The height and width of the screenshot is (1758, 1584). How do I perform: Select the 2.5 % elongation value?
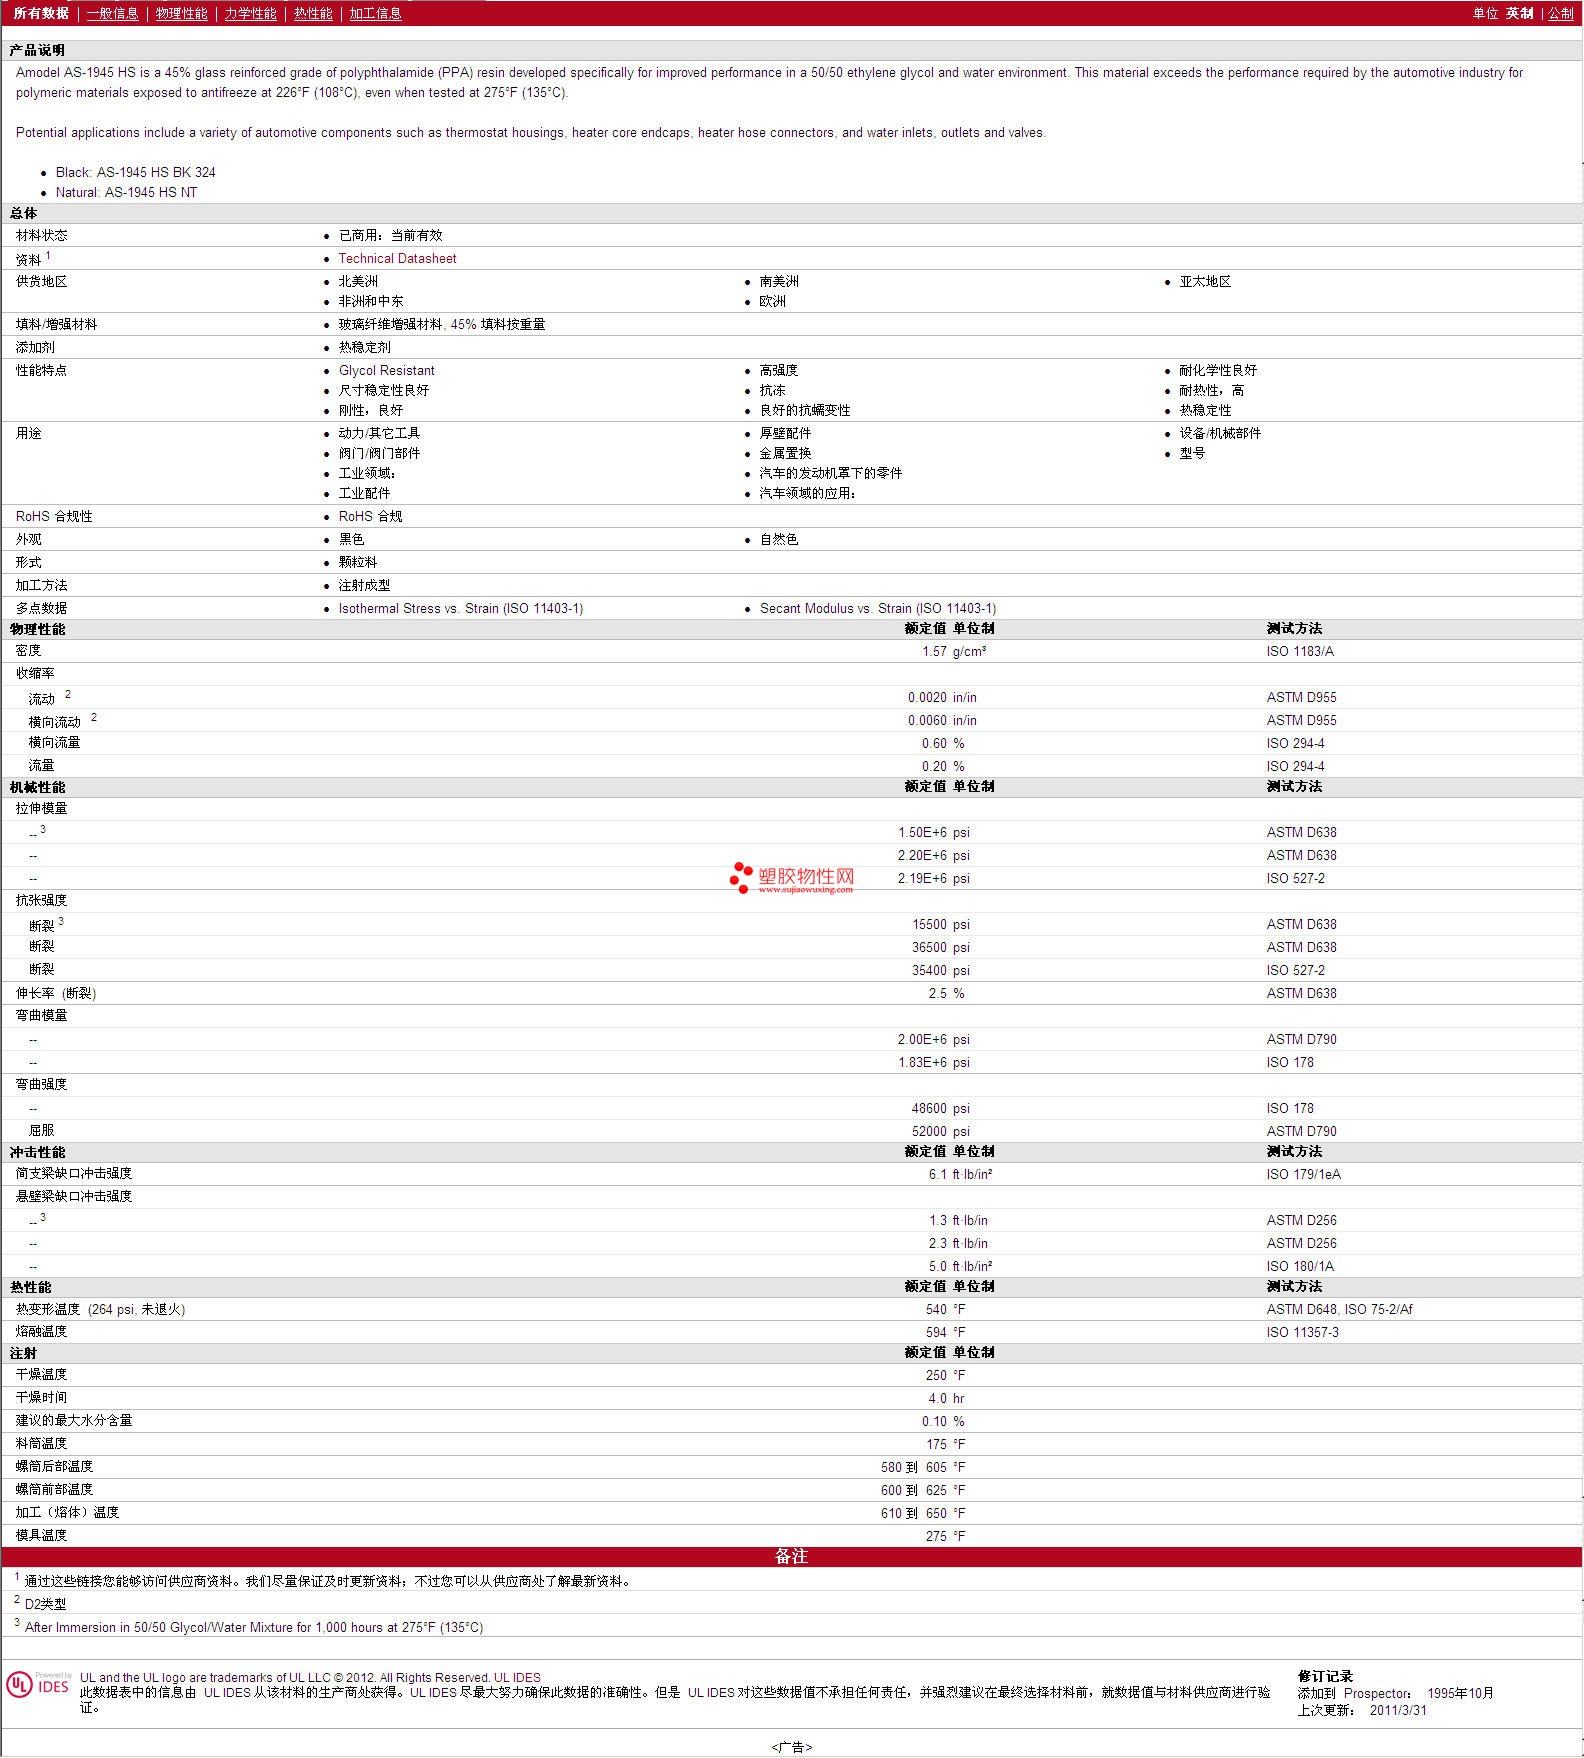point(946,993)
